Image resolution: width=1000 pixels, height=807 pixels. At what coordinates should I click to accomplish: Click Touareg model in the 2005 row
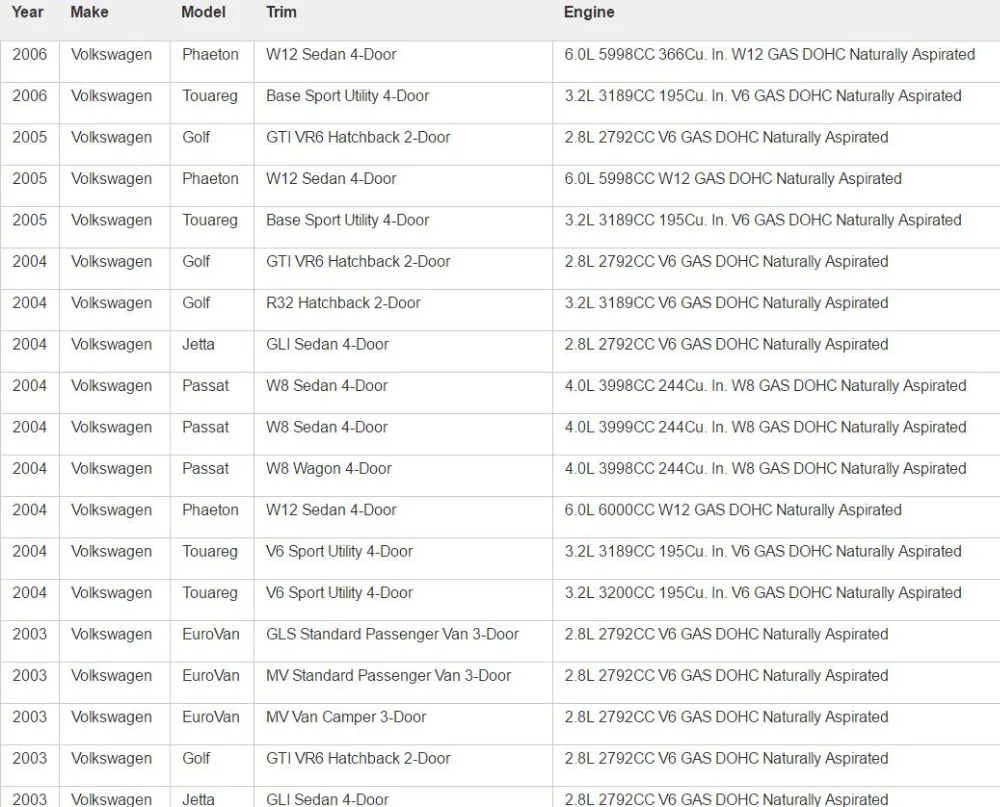[210, 221]
